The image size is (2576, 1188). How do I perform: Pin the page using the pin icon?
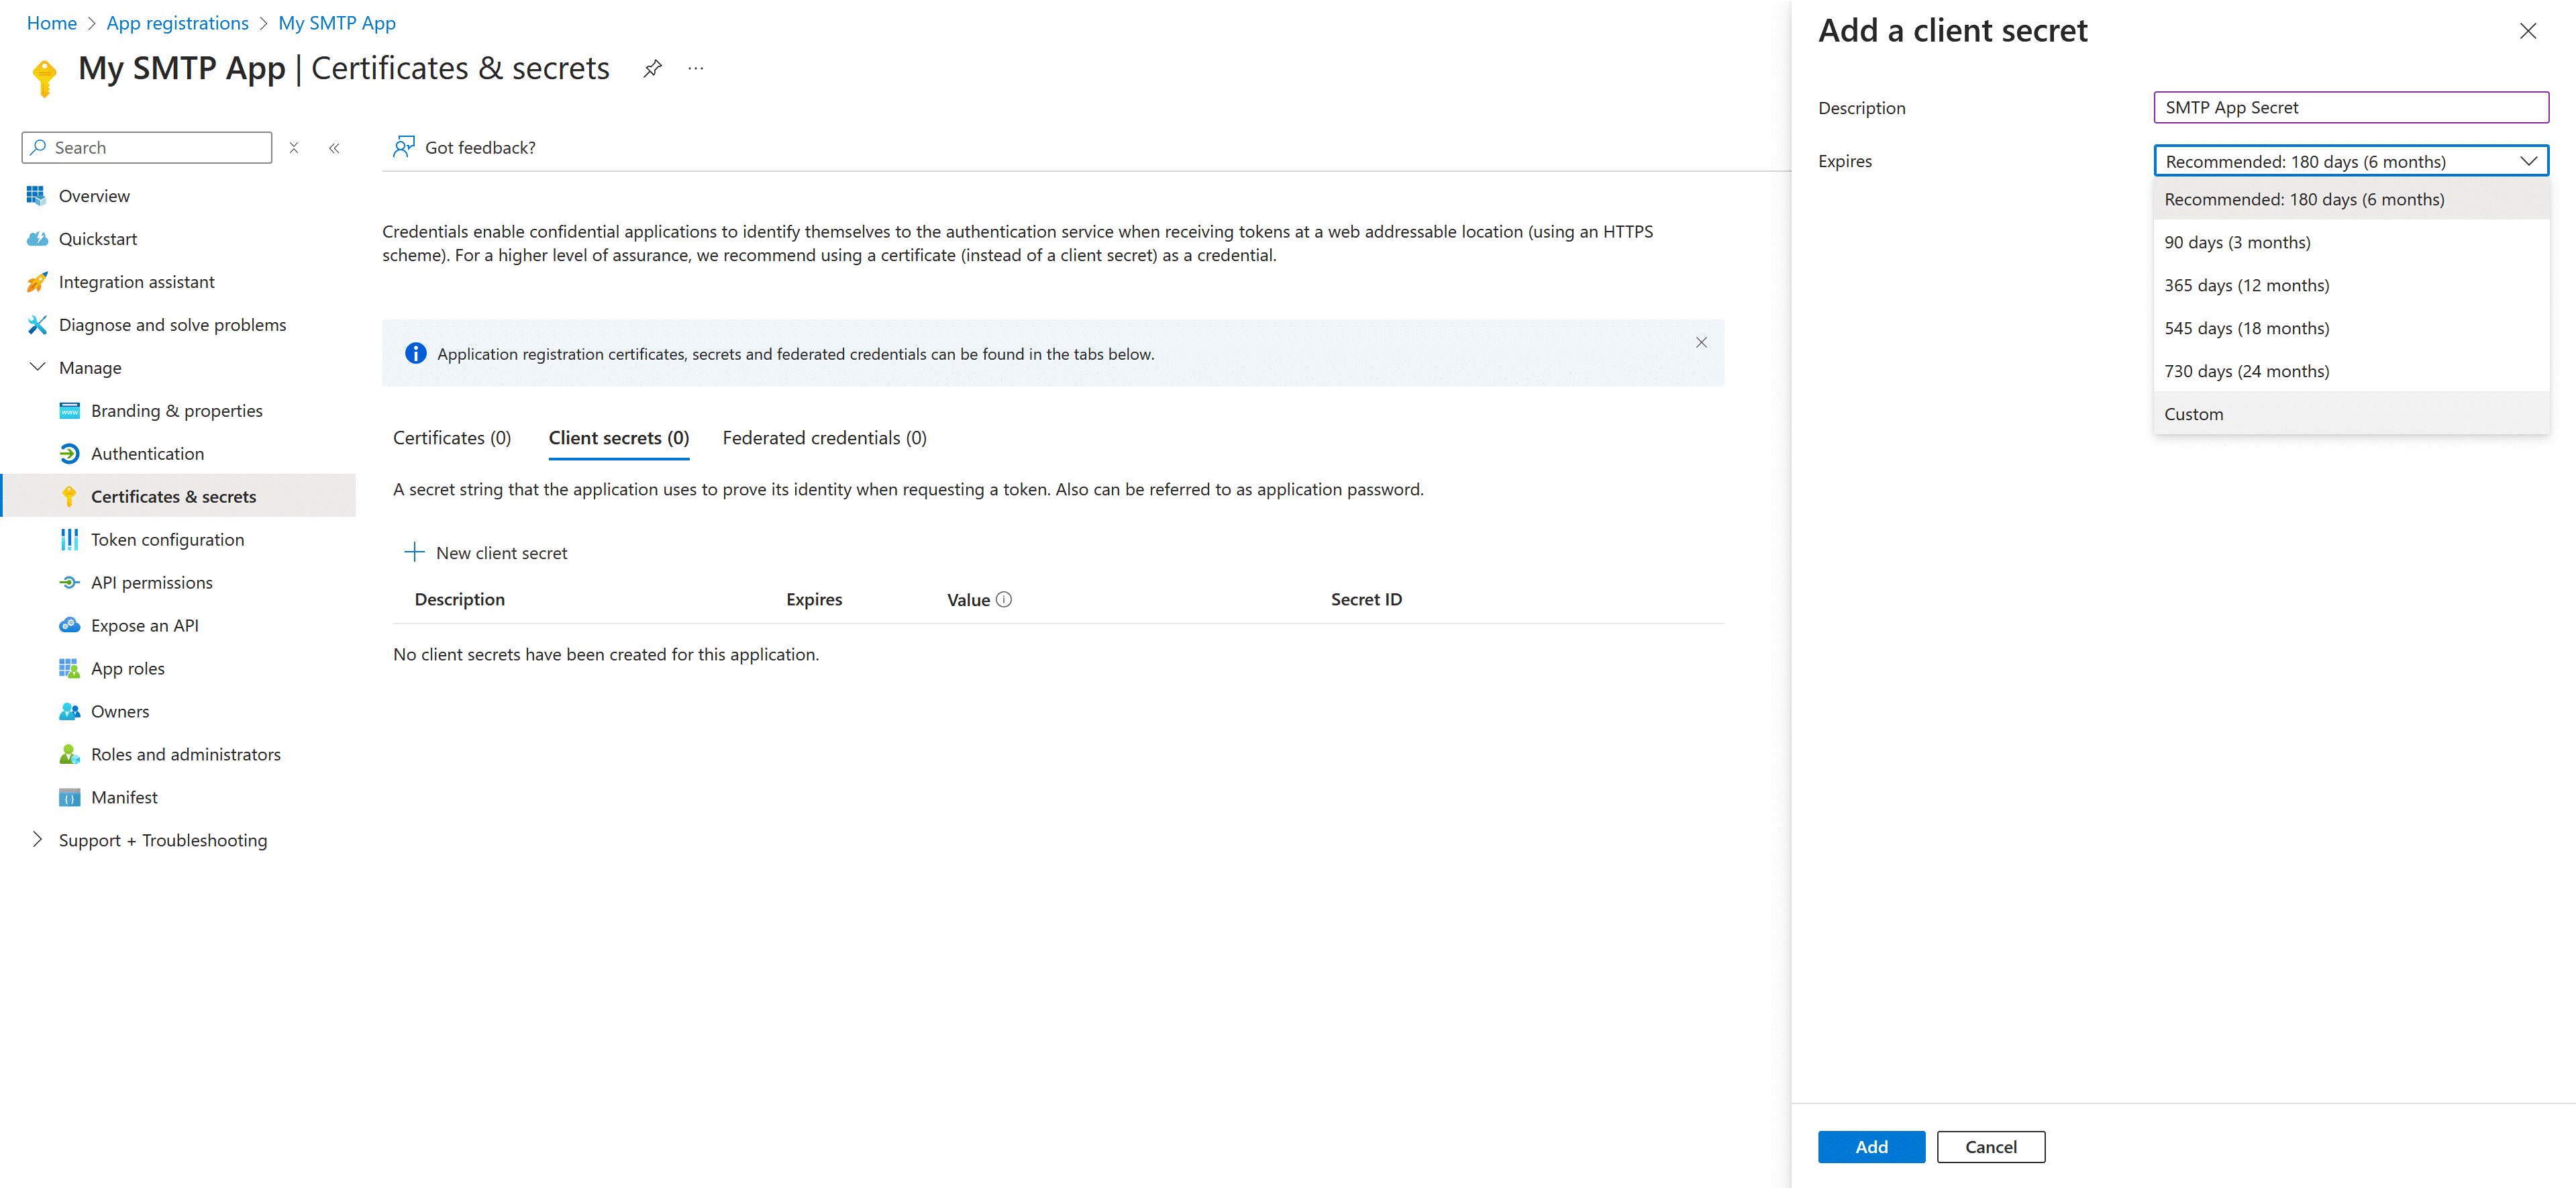pos(652,68)
